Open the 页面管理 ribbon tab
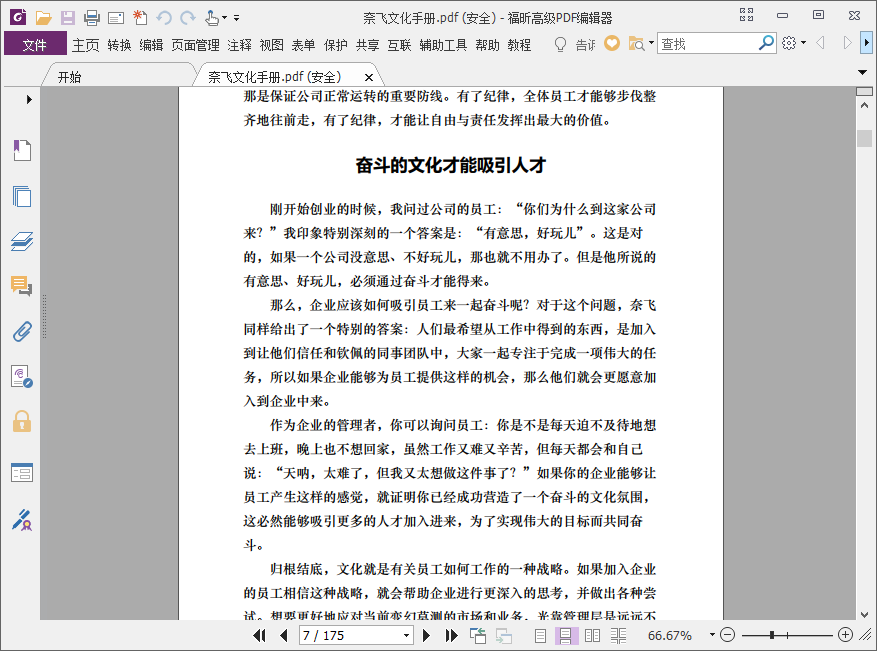The height and width of the screenshot is (651, 877). [195, 45]
